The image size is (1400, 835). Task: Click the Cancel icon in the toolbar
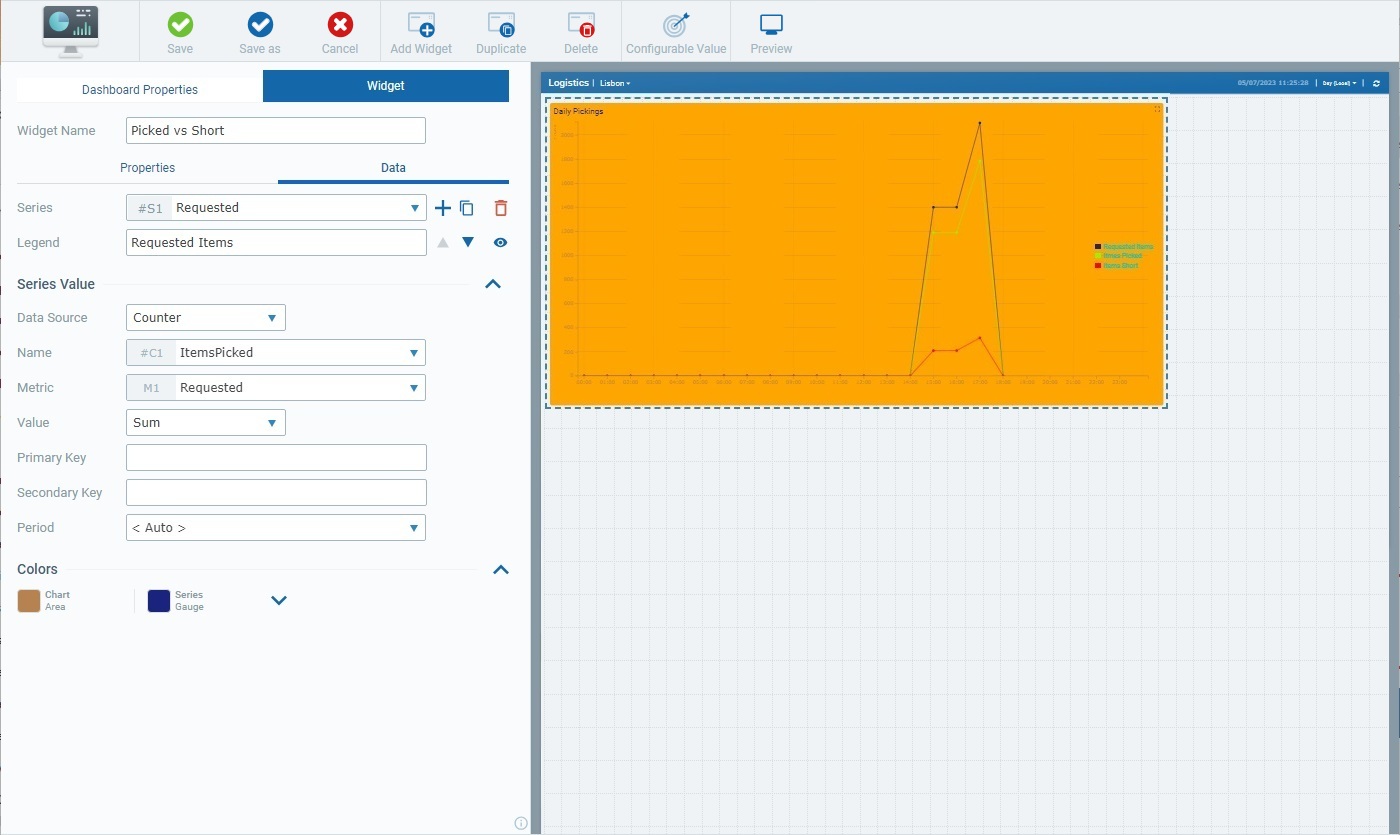340,26
